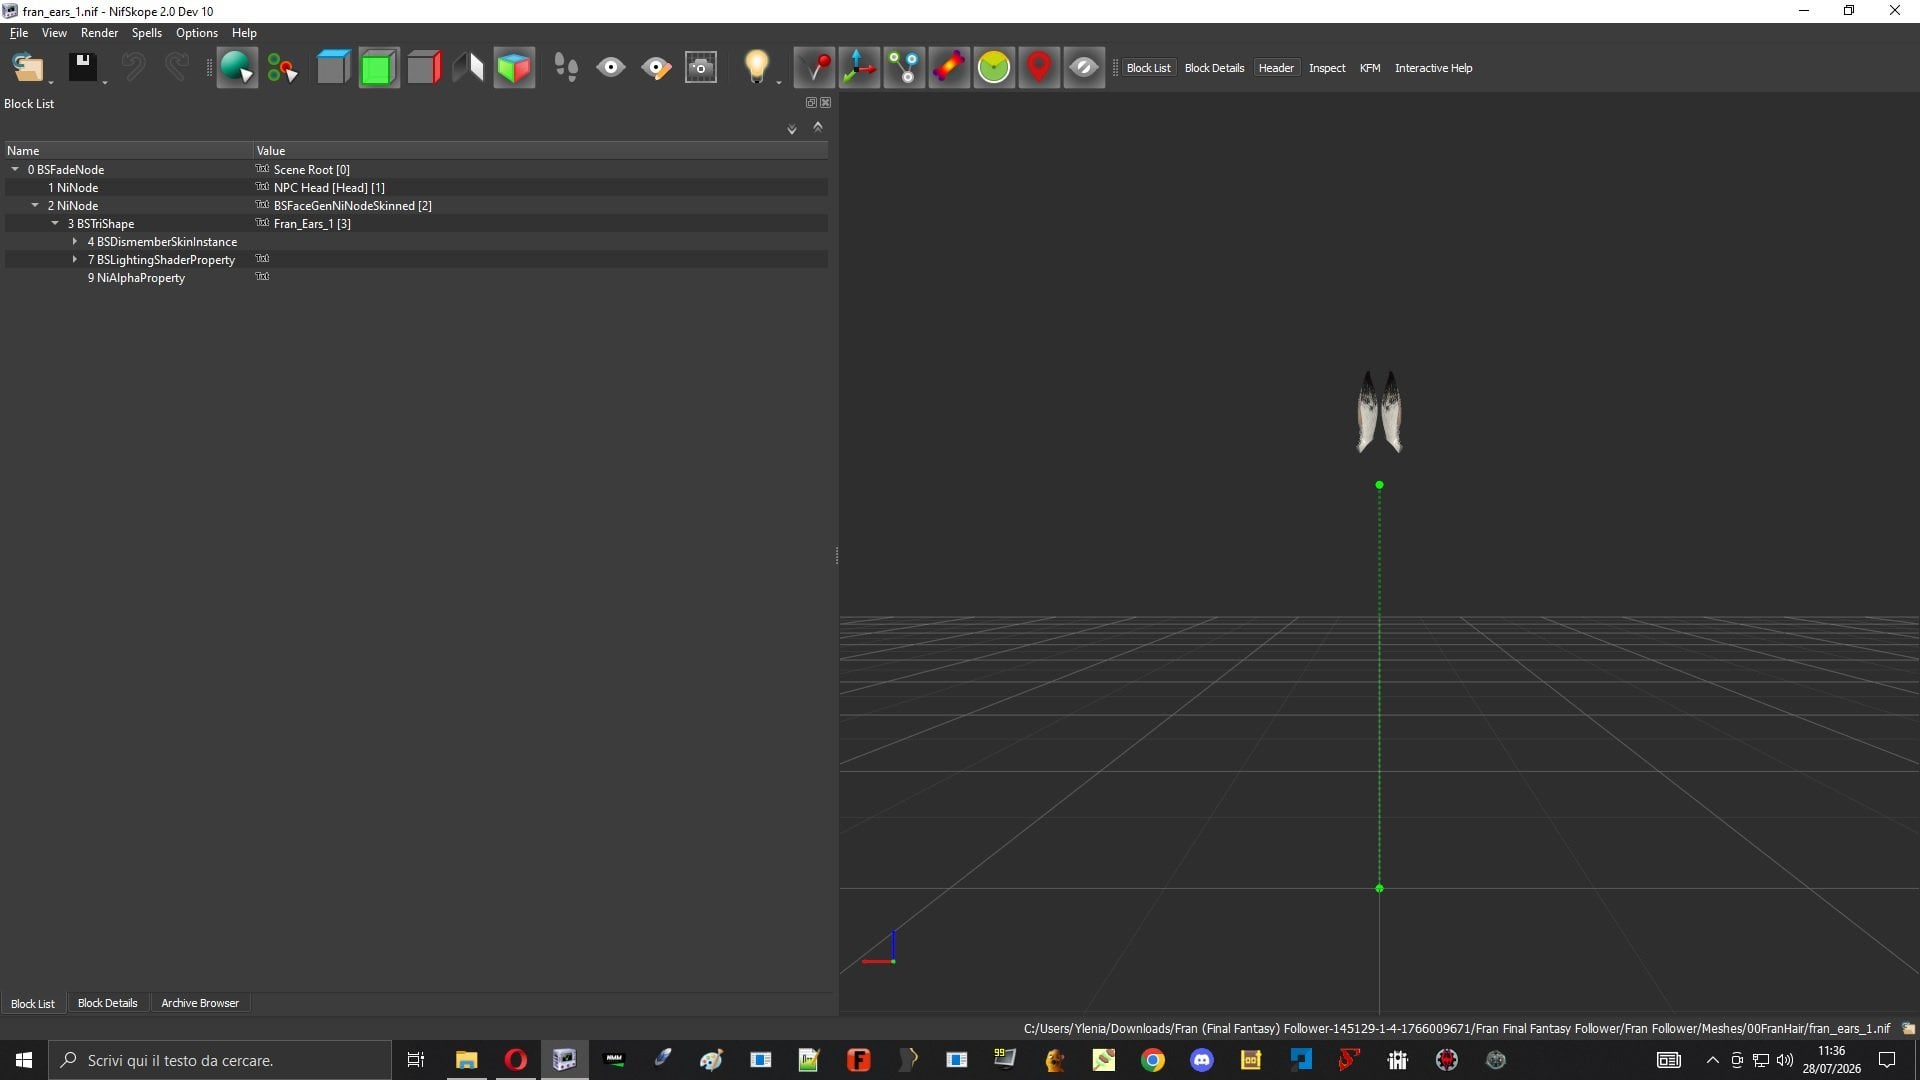Image resolution: width=1920 pixels, height=1080 pixels.
Task: Switch to top view cube icon
Action: point(333,68)
